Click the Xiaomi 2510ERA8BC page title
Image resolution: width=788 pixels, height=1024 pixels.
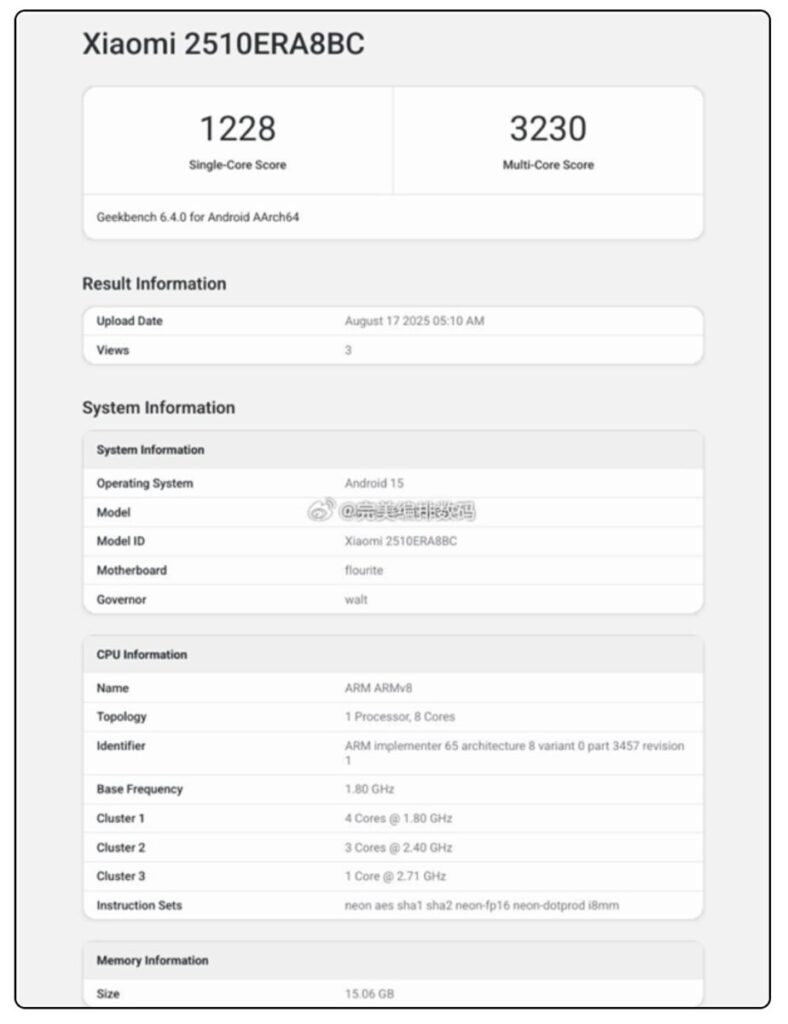coord(223,44)
